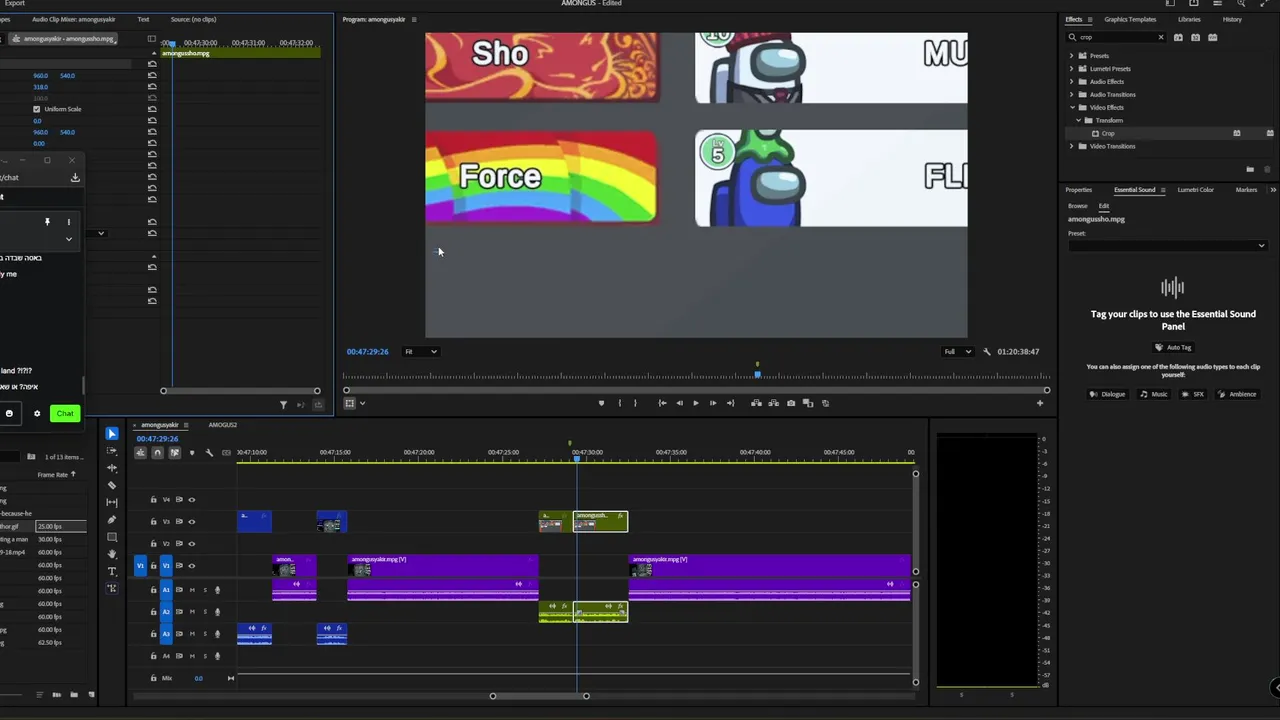
Task: Assign the SFX audio type
Action: 1193,394
